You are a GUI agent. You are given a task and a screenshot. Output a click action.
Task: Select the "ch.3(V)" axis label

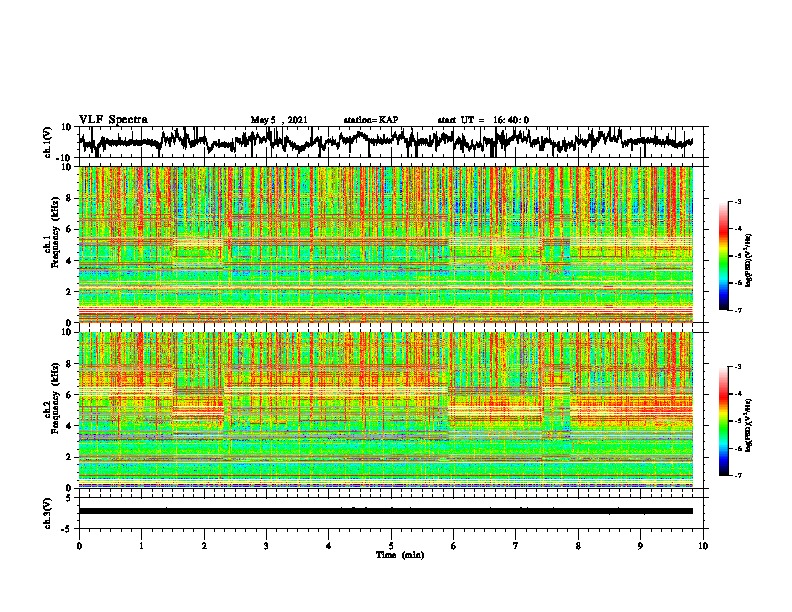(x=48, y=513)
